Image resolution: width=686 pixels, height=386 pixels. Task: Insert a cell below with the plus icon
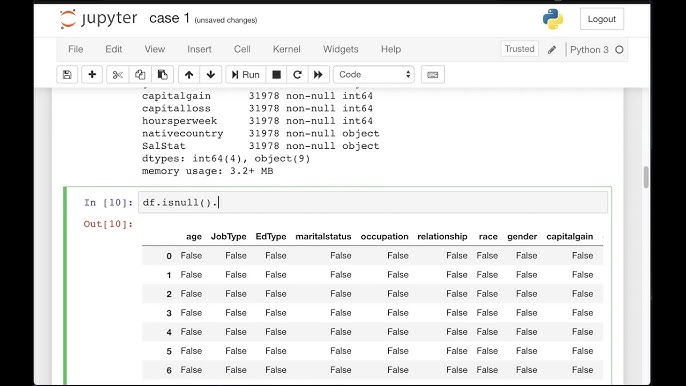pos(92,74)
